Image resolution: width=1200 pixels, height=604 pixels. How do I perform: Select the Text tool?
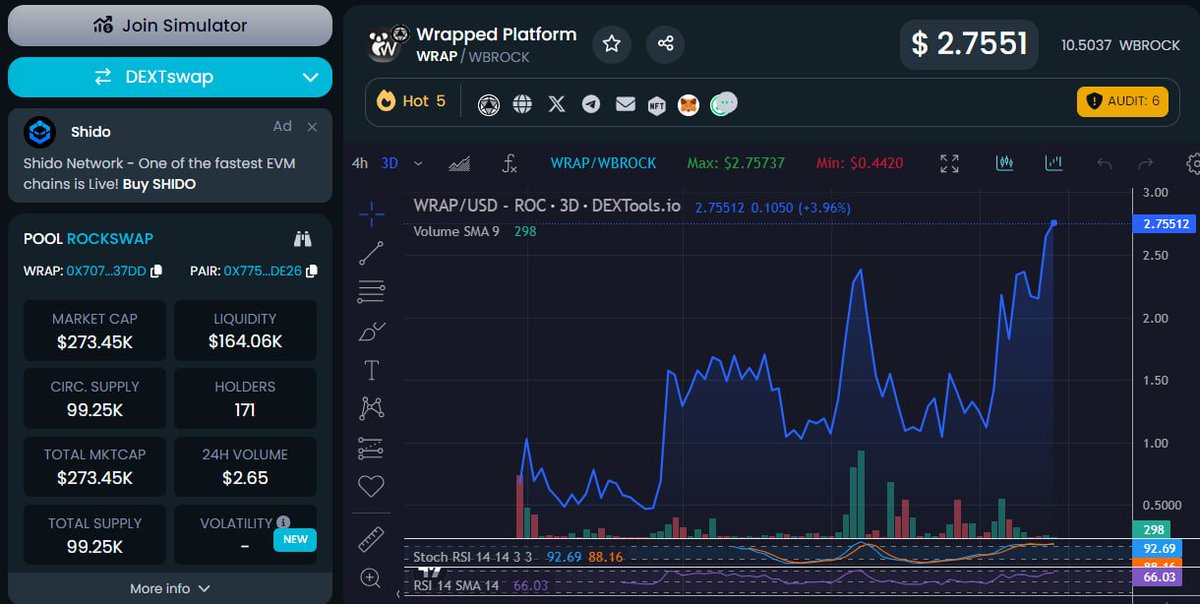tap(371, 370)
